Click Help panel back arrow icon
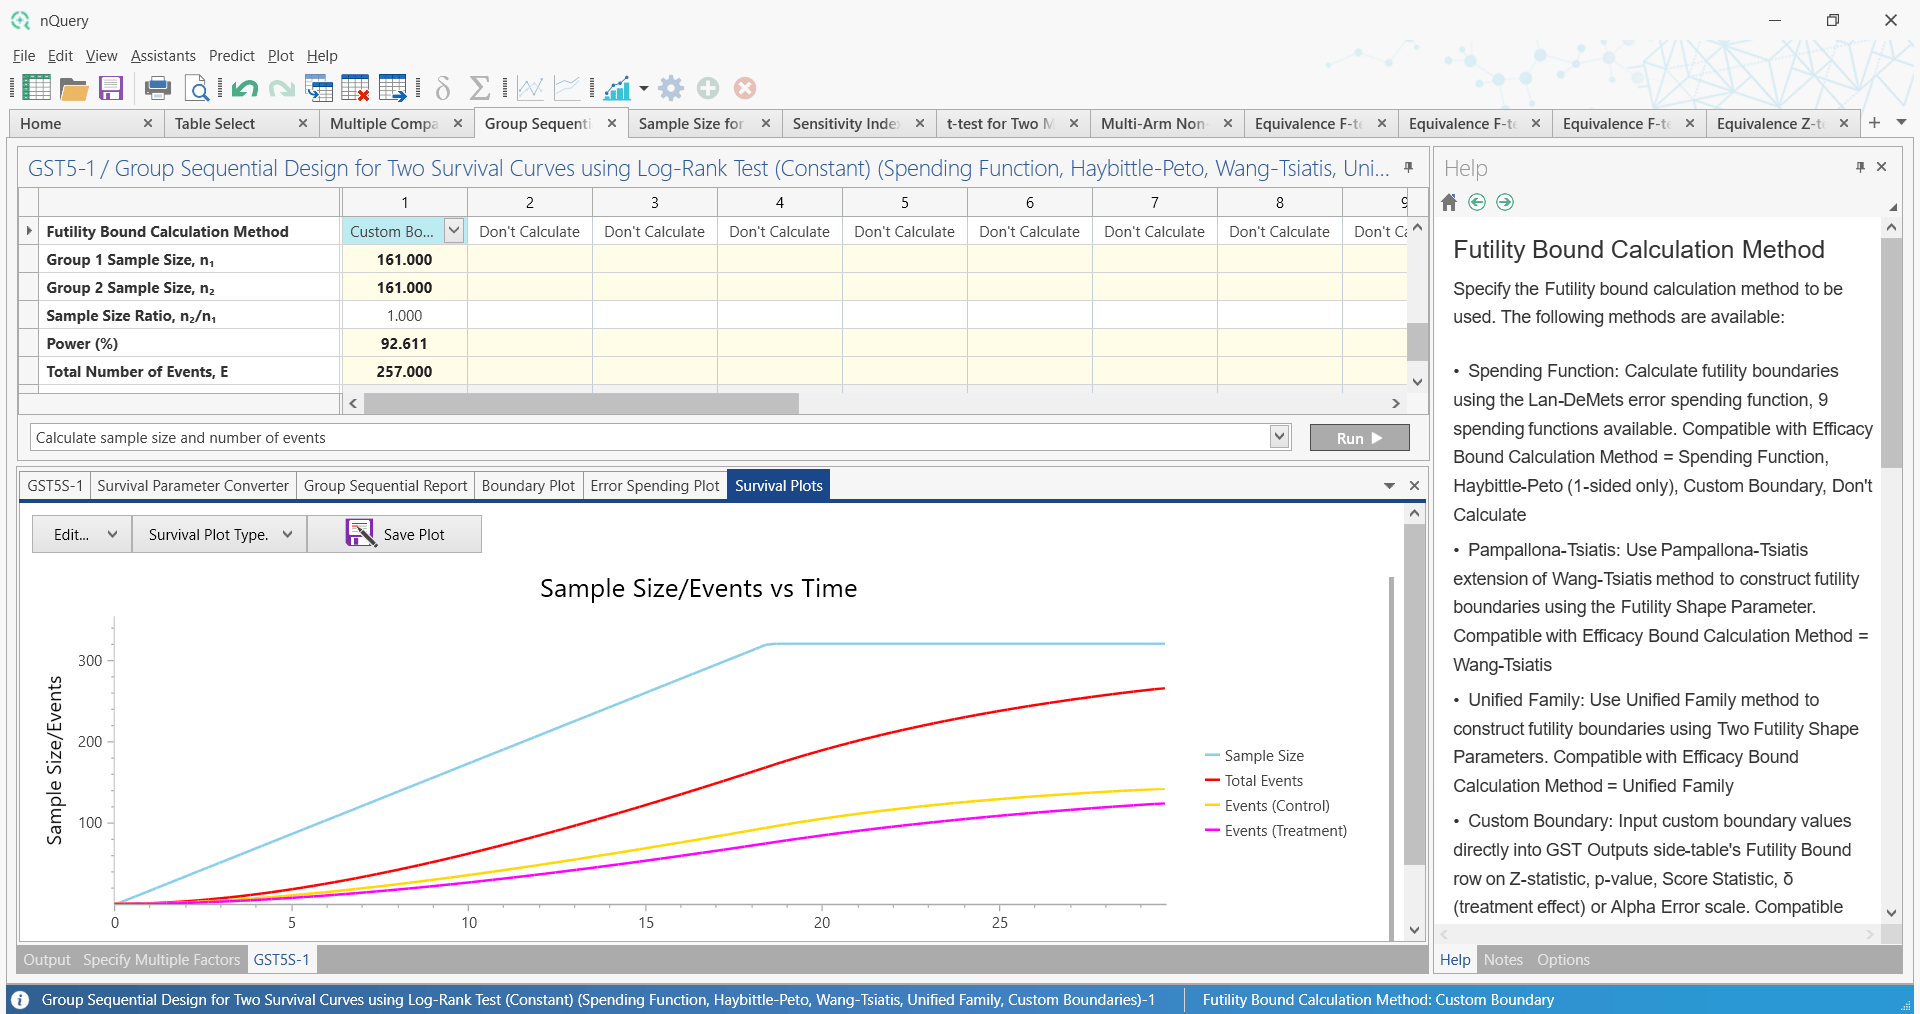The image size is (1920, 1014). 1477,202
